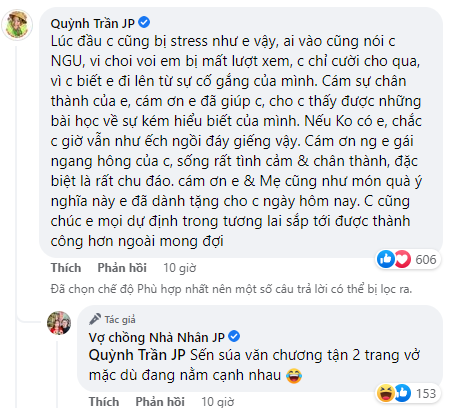
Task: Click the 10 giờ timestamp on first comment
Action: (x=179, y=268)
